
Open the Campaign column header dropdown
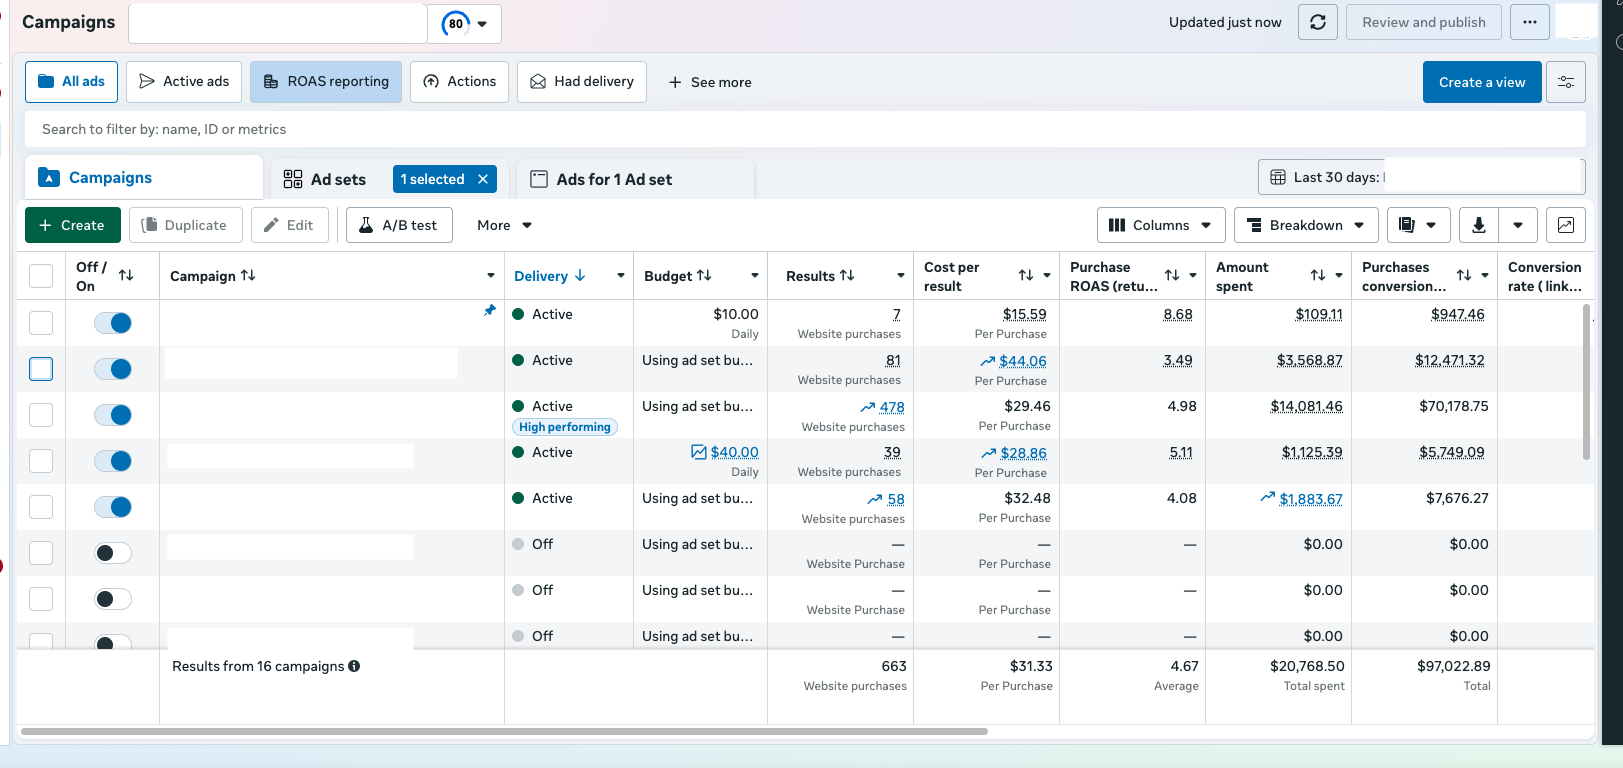pyautogui.click(x=491, y=276)
